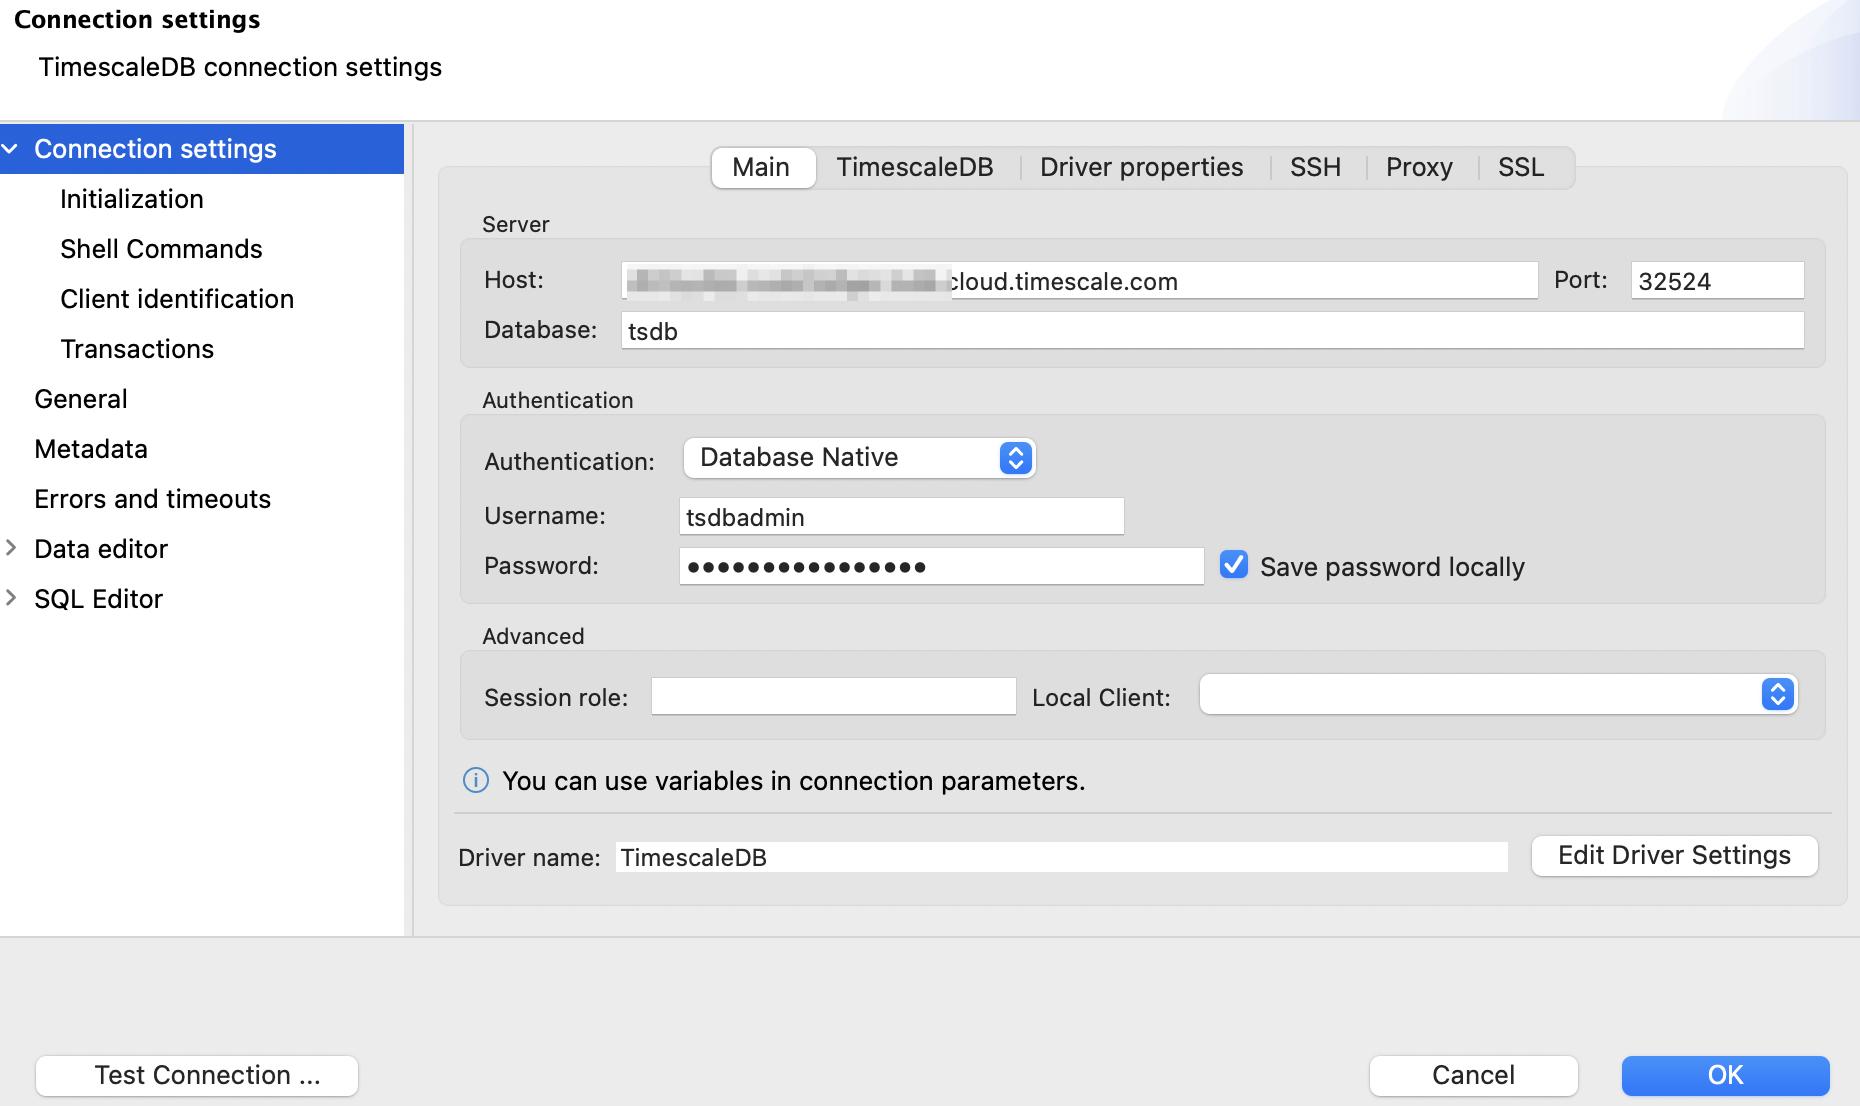Click the Test Connection button
The width and height of the screenshot is (1860, 1106).
coord(197,1075)
